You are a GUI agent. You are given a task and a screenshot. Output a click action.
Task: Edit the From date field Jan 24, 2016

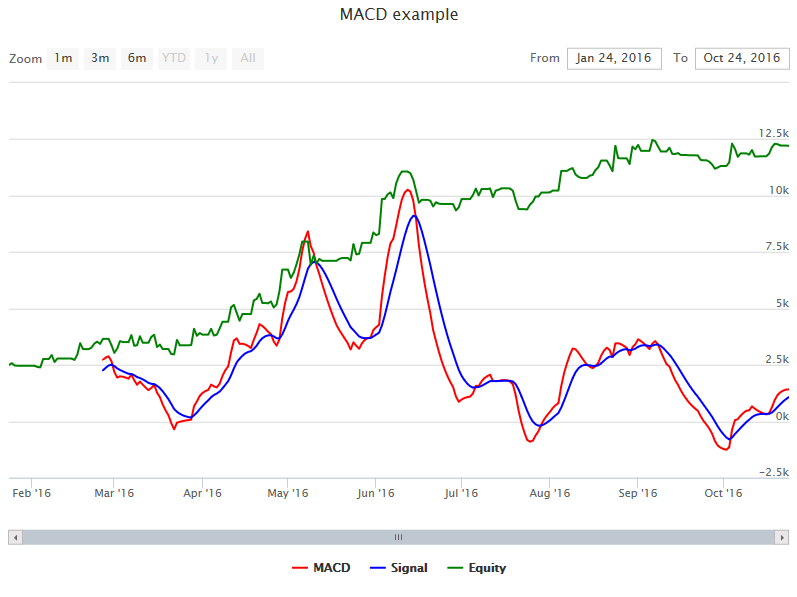pos(614,58)
